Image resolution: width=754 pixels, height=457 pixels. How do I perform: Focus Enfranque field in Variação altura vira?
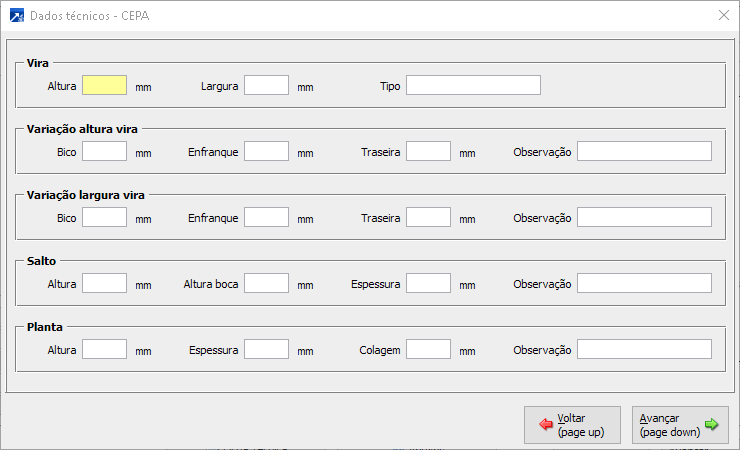266,152
